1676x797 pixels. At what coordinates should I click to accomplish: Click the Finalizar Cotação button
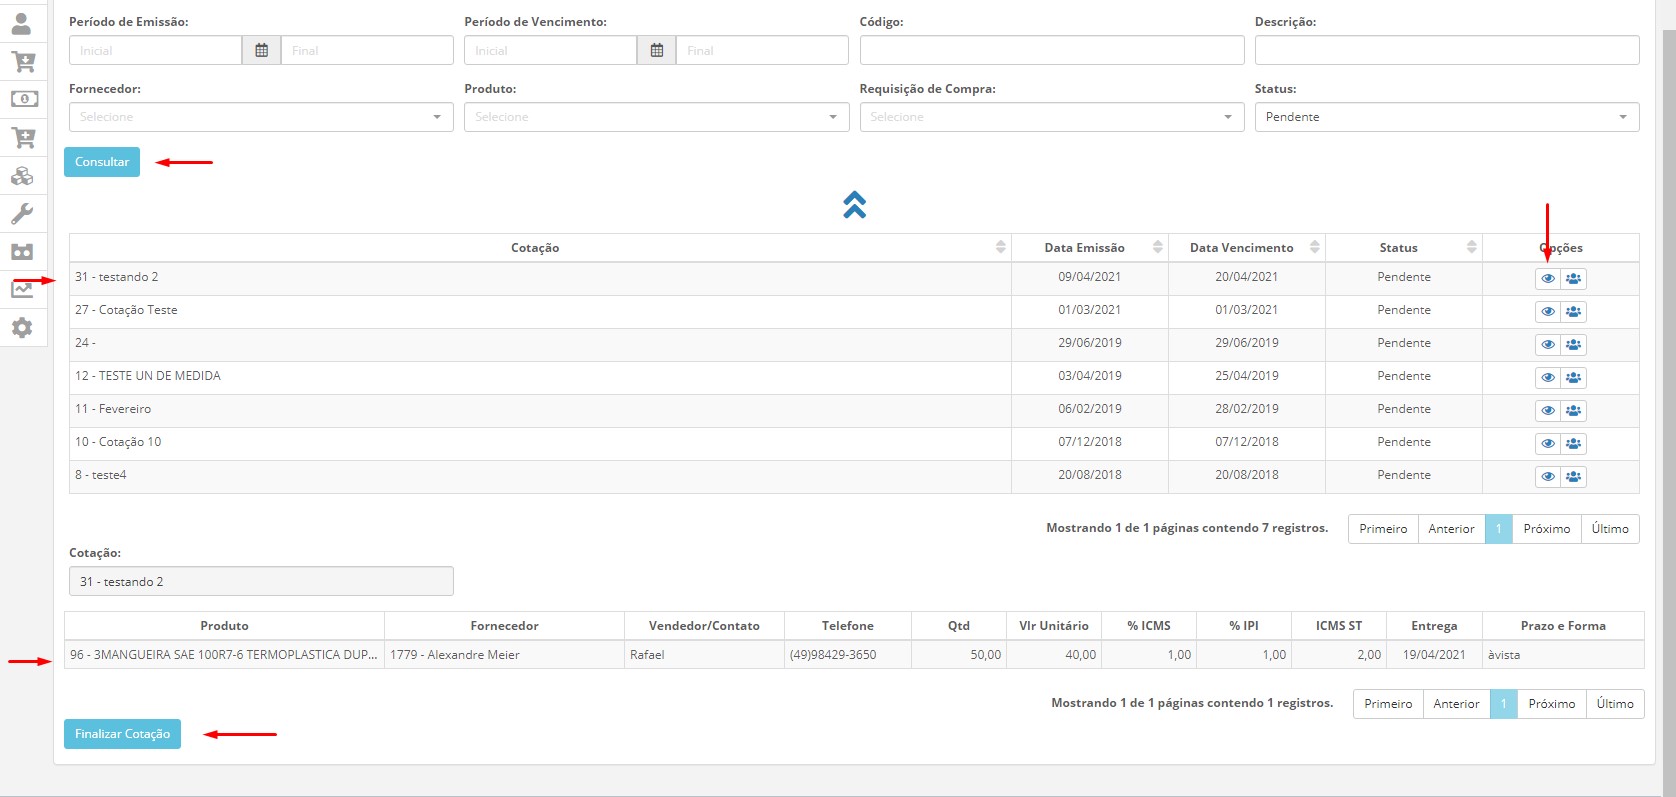[x=122, y=734]
